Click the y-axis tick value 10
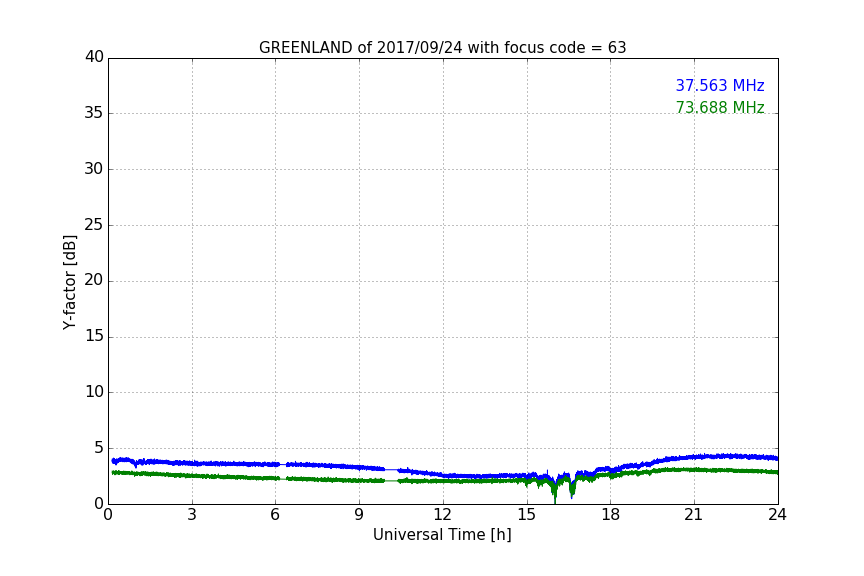 (x=94, y=392)
